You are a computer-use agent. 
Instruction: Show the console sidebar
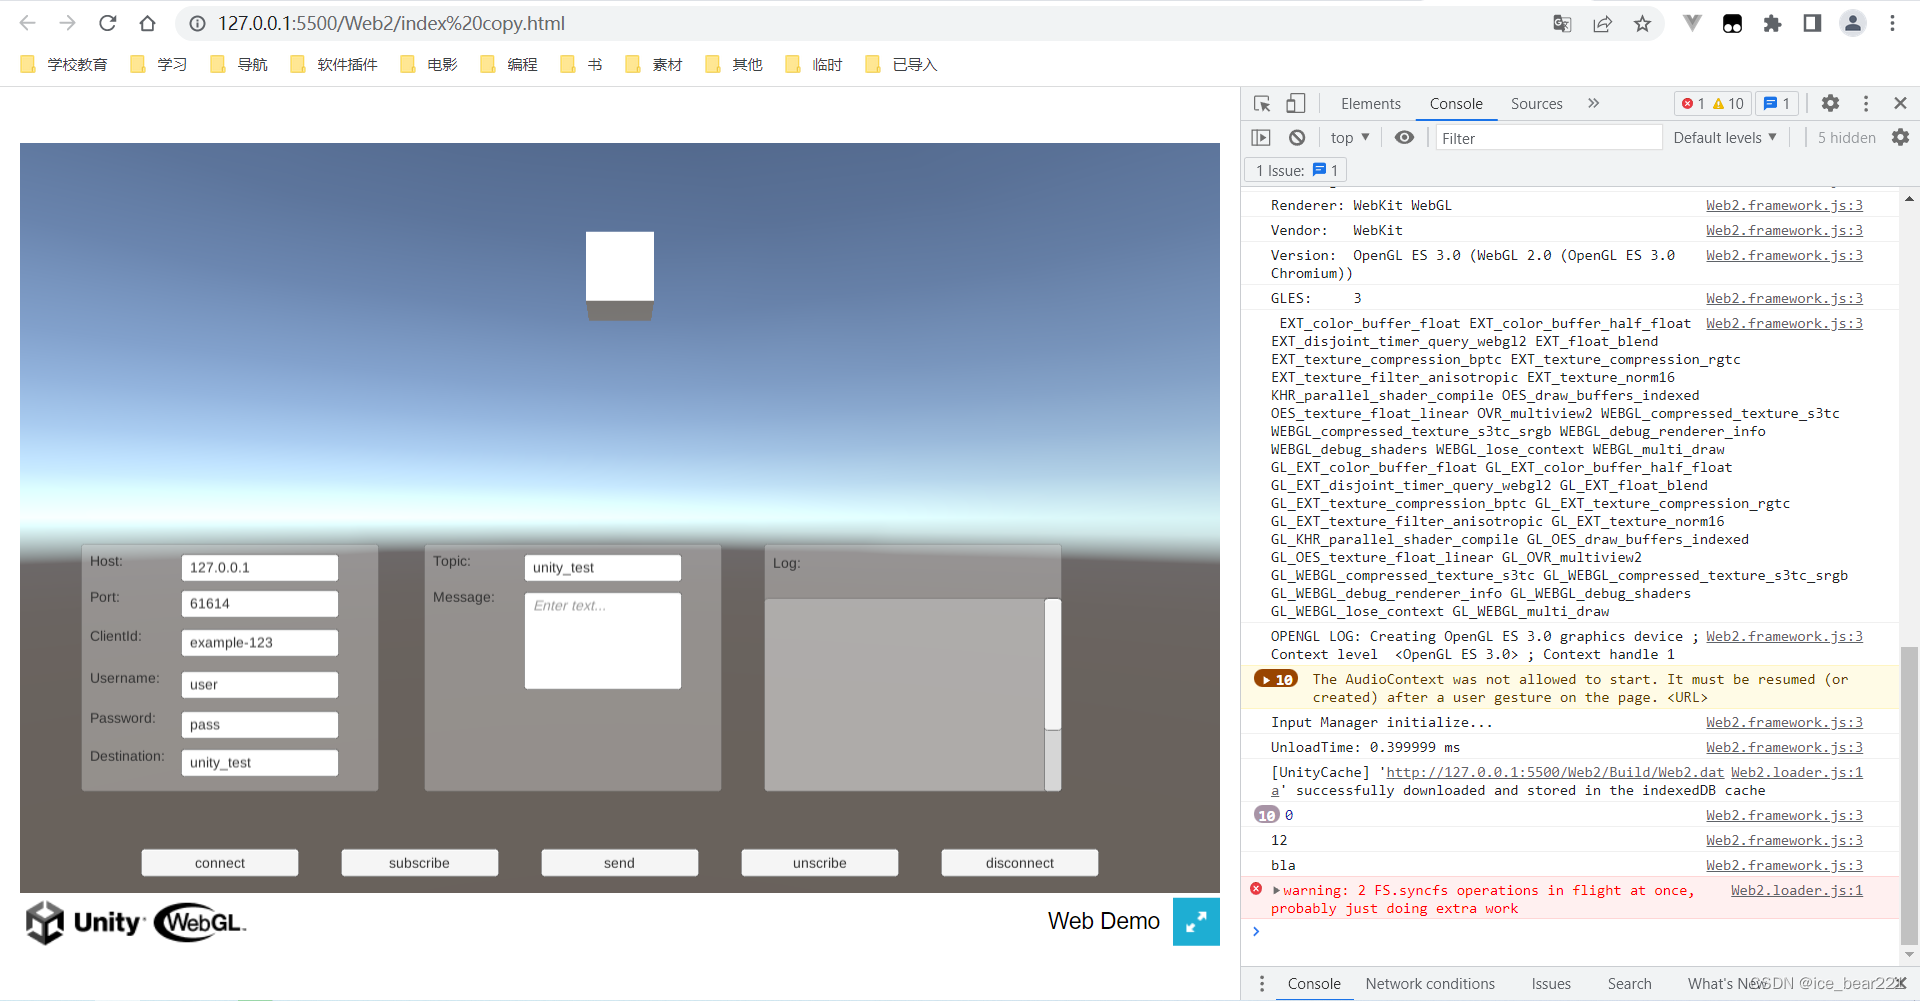pyautogui.click(x=1260, y=137)
